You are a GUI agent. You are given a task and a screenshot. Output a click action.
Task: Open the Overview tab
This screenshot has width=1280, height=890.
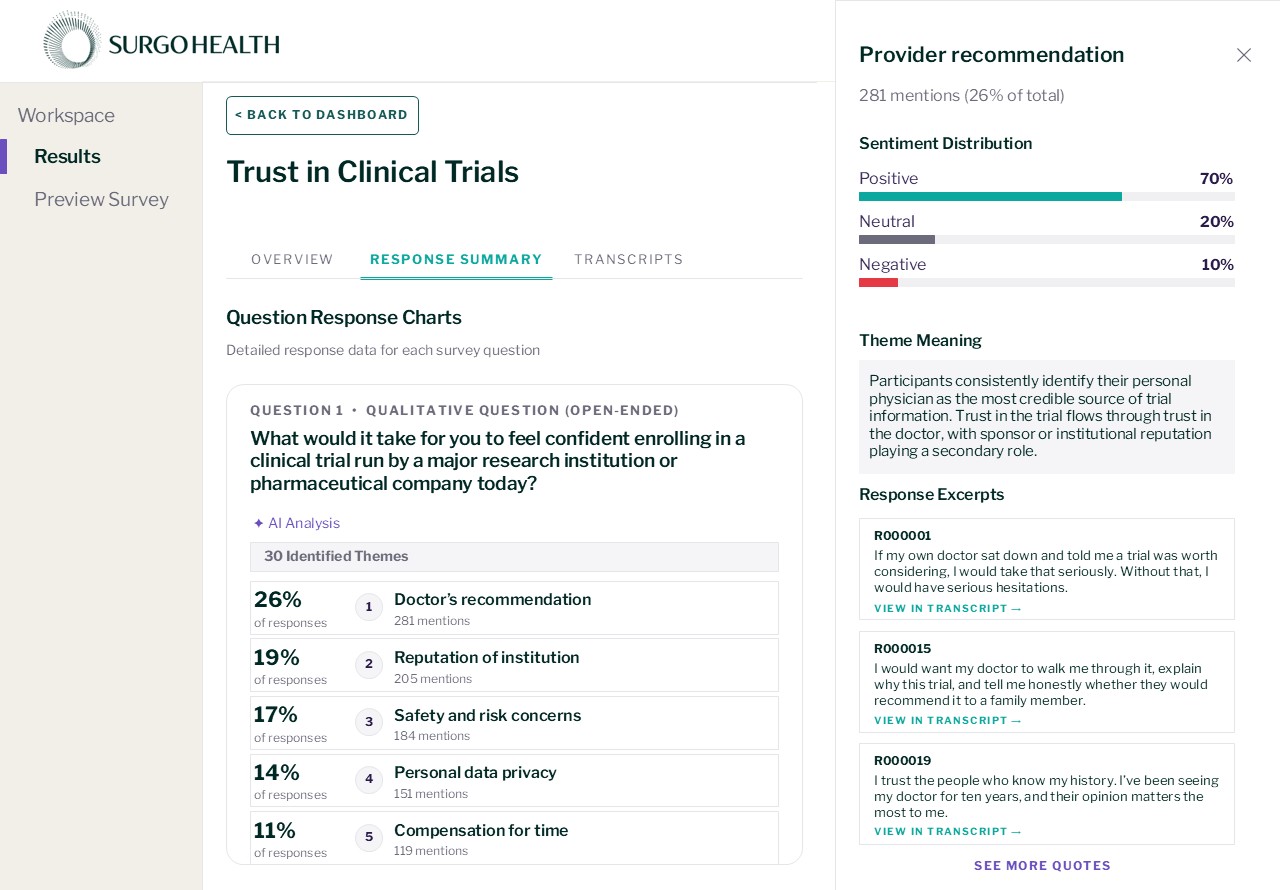[292, 259]
